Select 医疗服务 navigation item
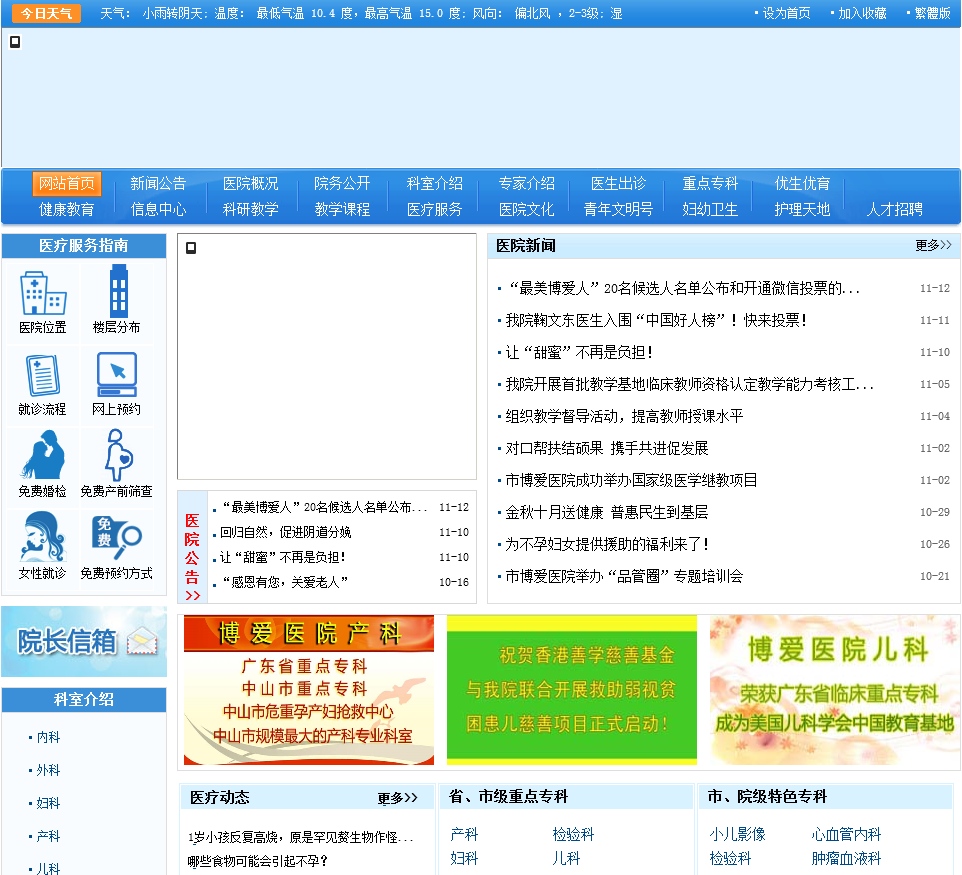The image size is (962, 875). (434, 209)
